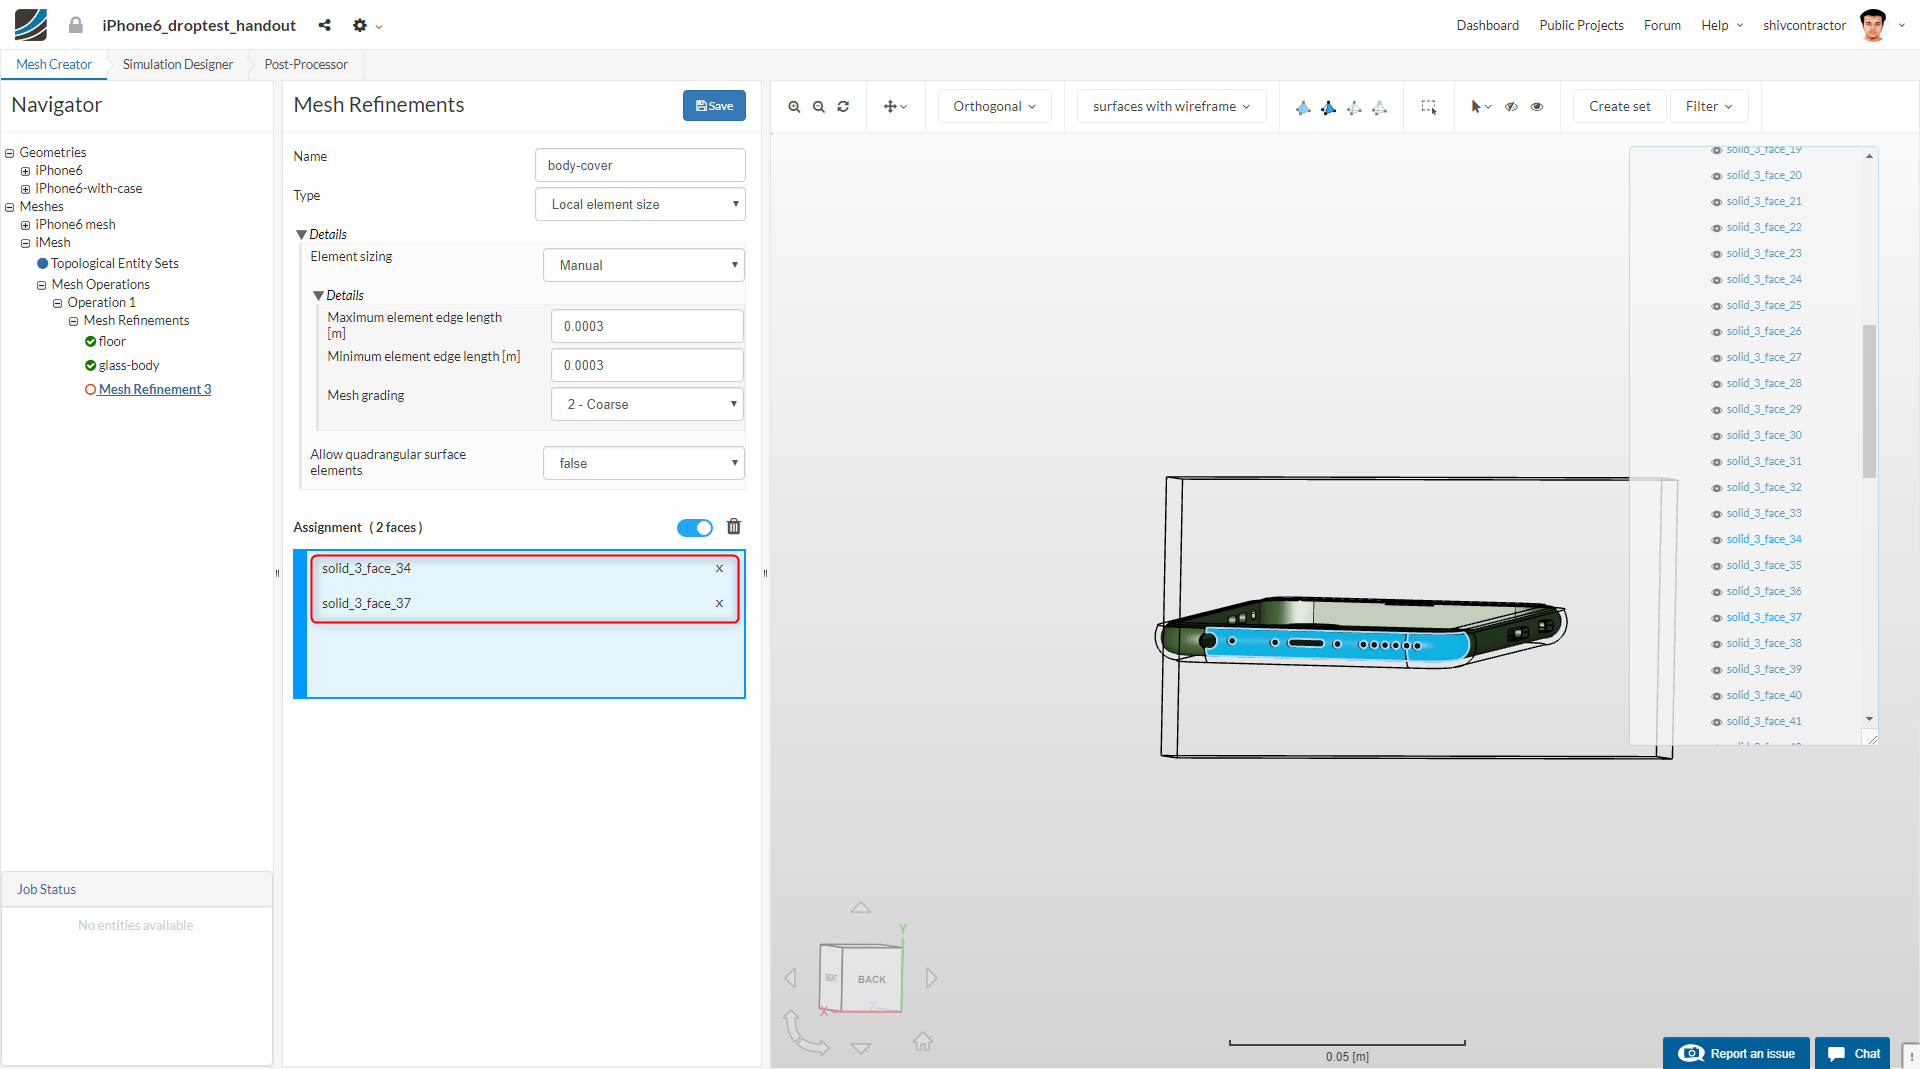Toggle visibility of solid_3_face_40
1920x1069 pixels.
coord(1717,696)
